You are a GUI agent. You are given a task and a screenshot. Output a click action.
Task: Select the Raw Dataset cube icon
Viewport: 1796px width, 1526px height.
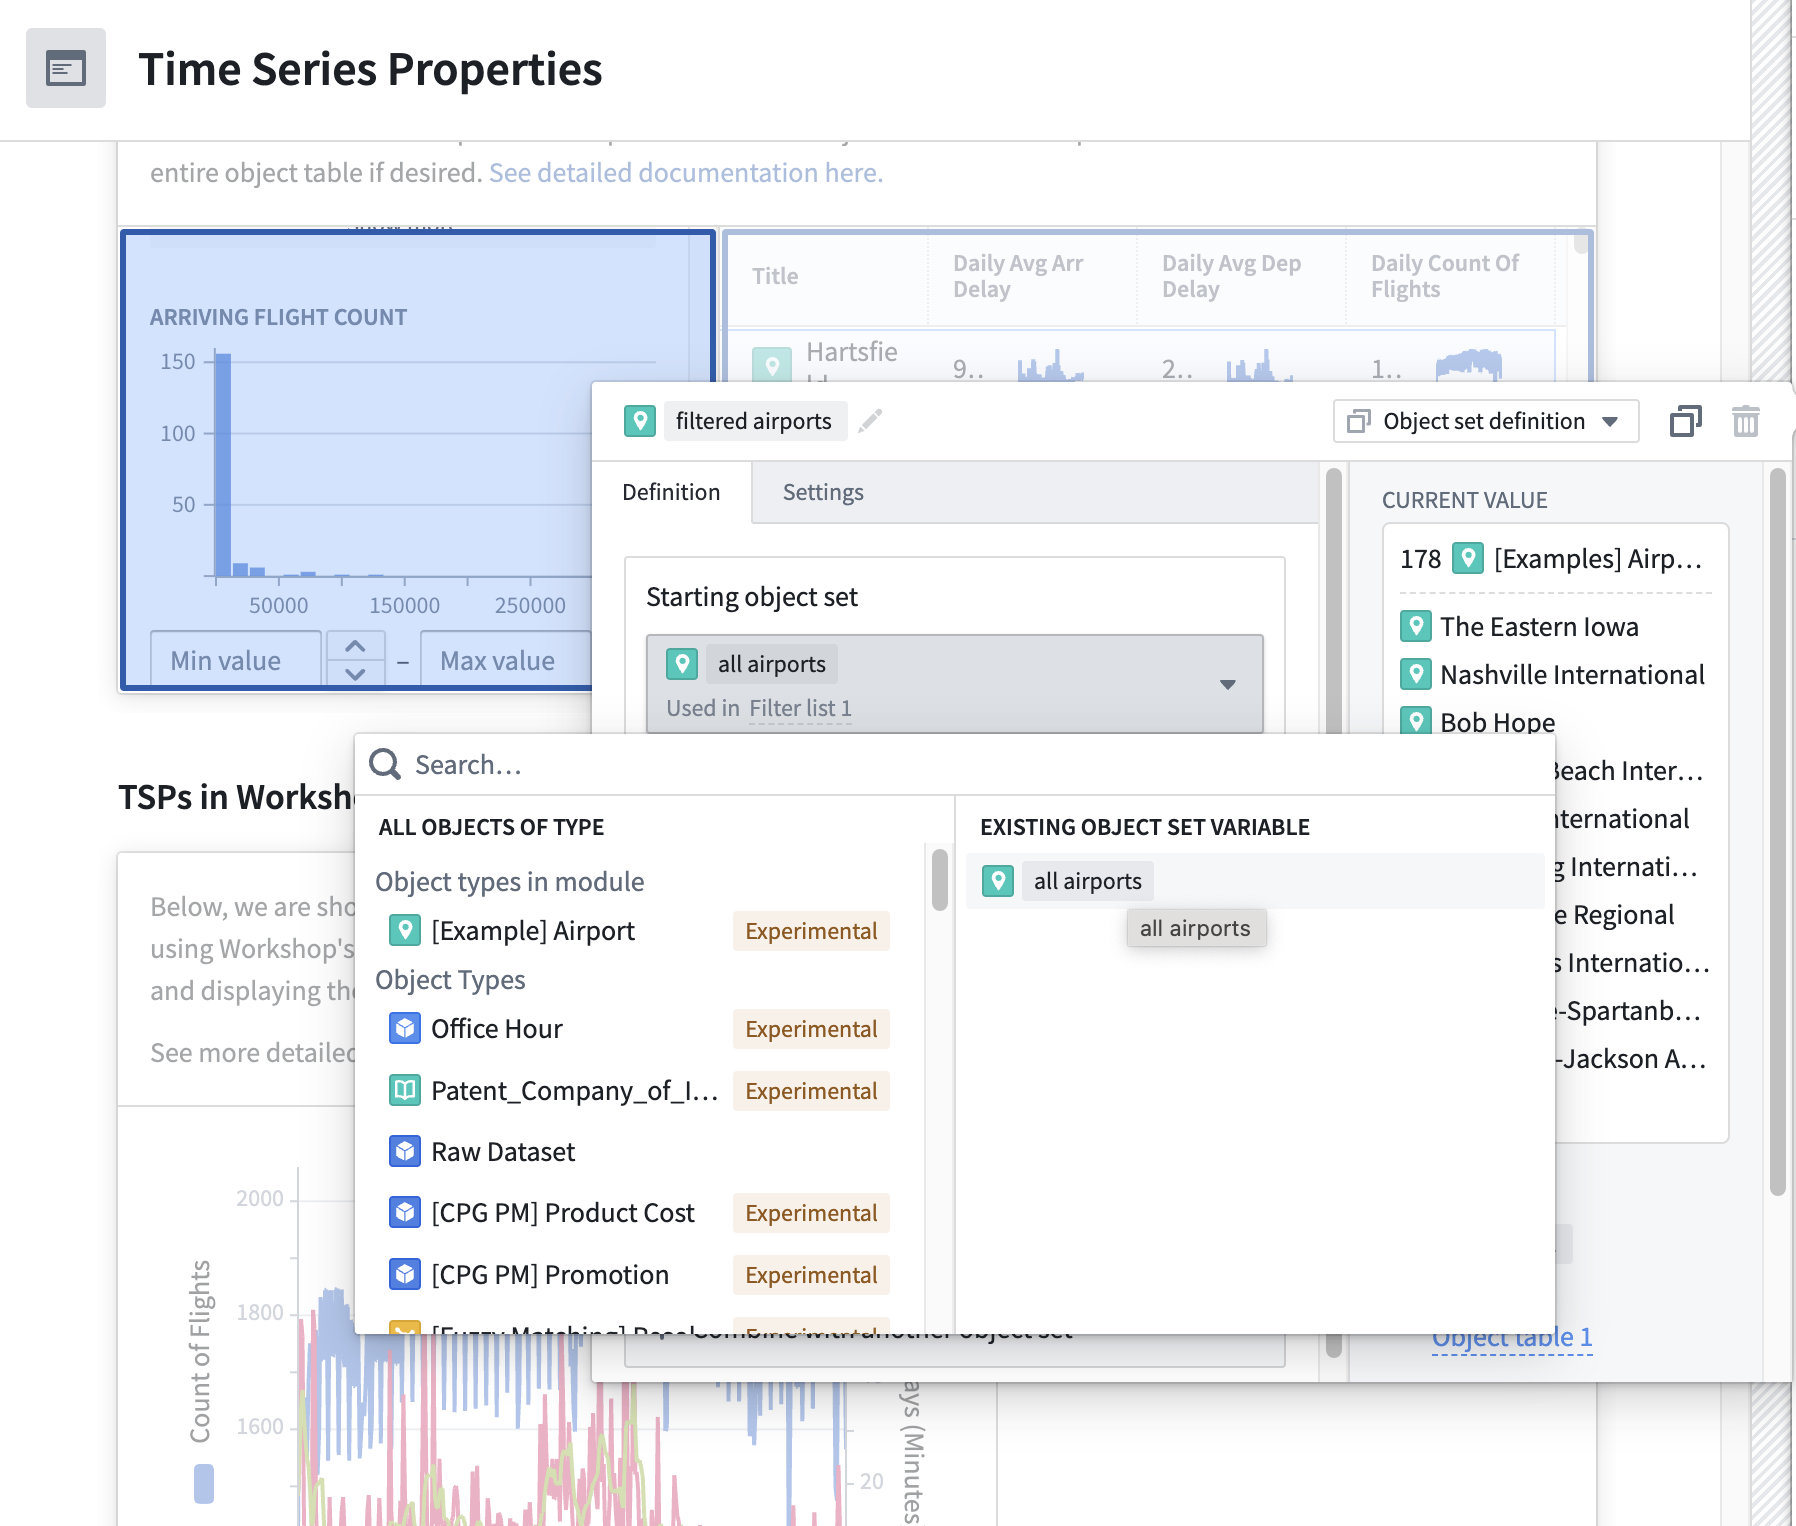pyautogui.click(x=404, y=1152)
